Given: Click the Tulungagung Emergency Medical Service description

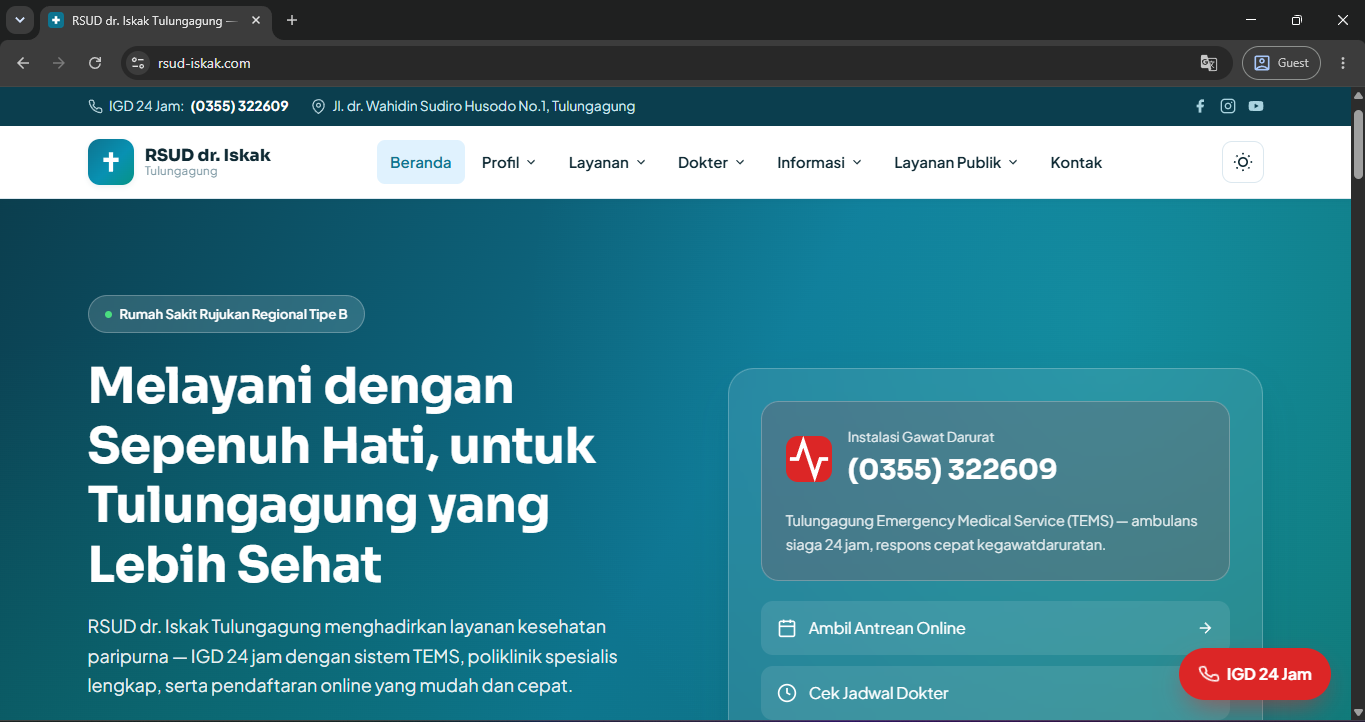Looking at the screenshot, I should [991, 533].
